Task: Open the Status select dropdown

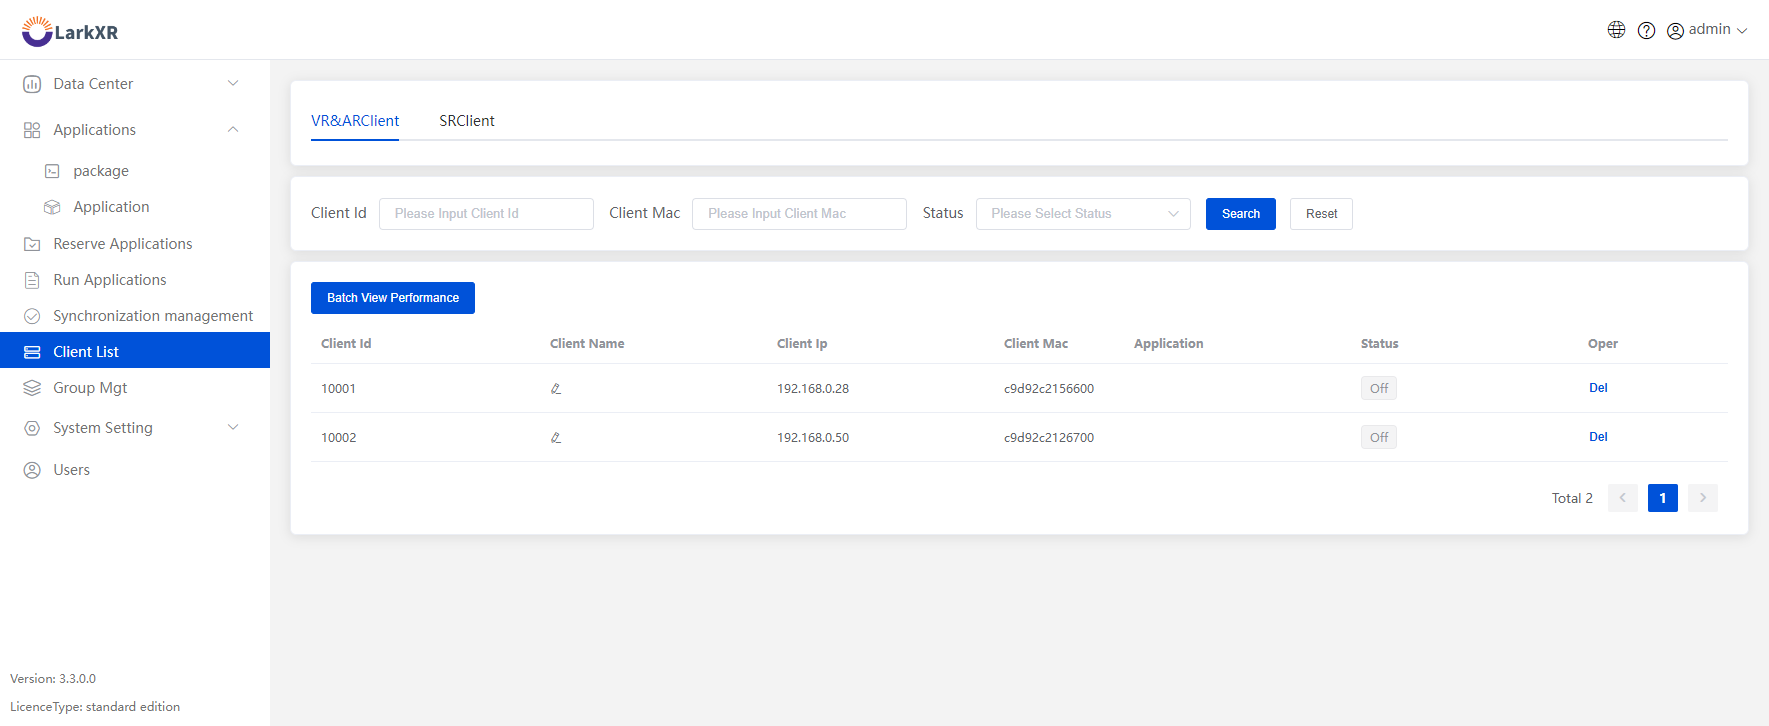Action: (1083, 214)
